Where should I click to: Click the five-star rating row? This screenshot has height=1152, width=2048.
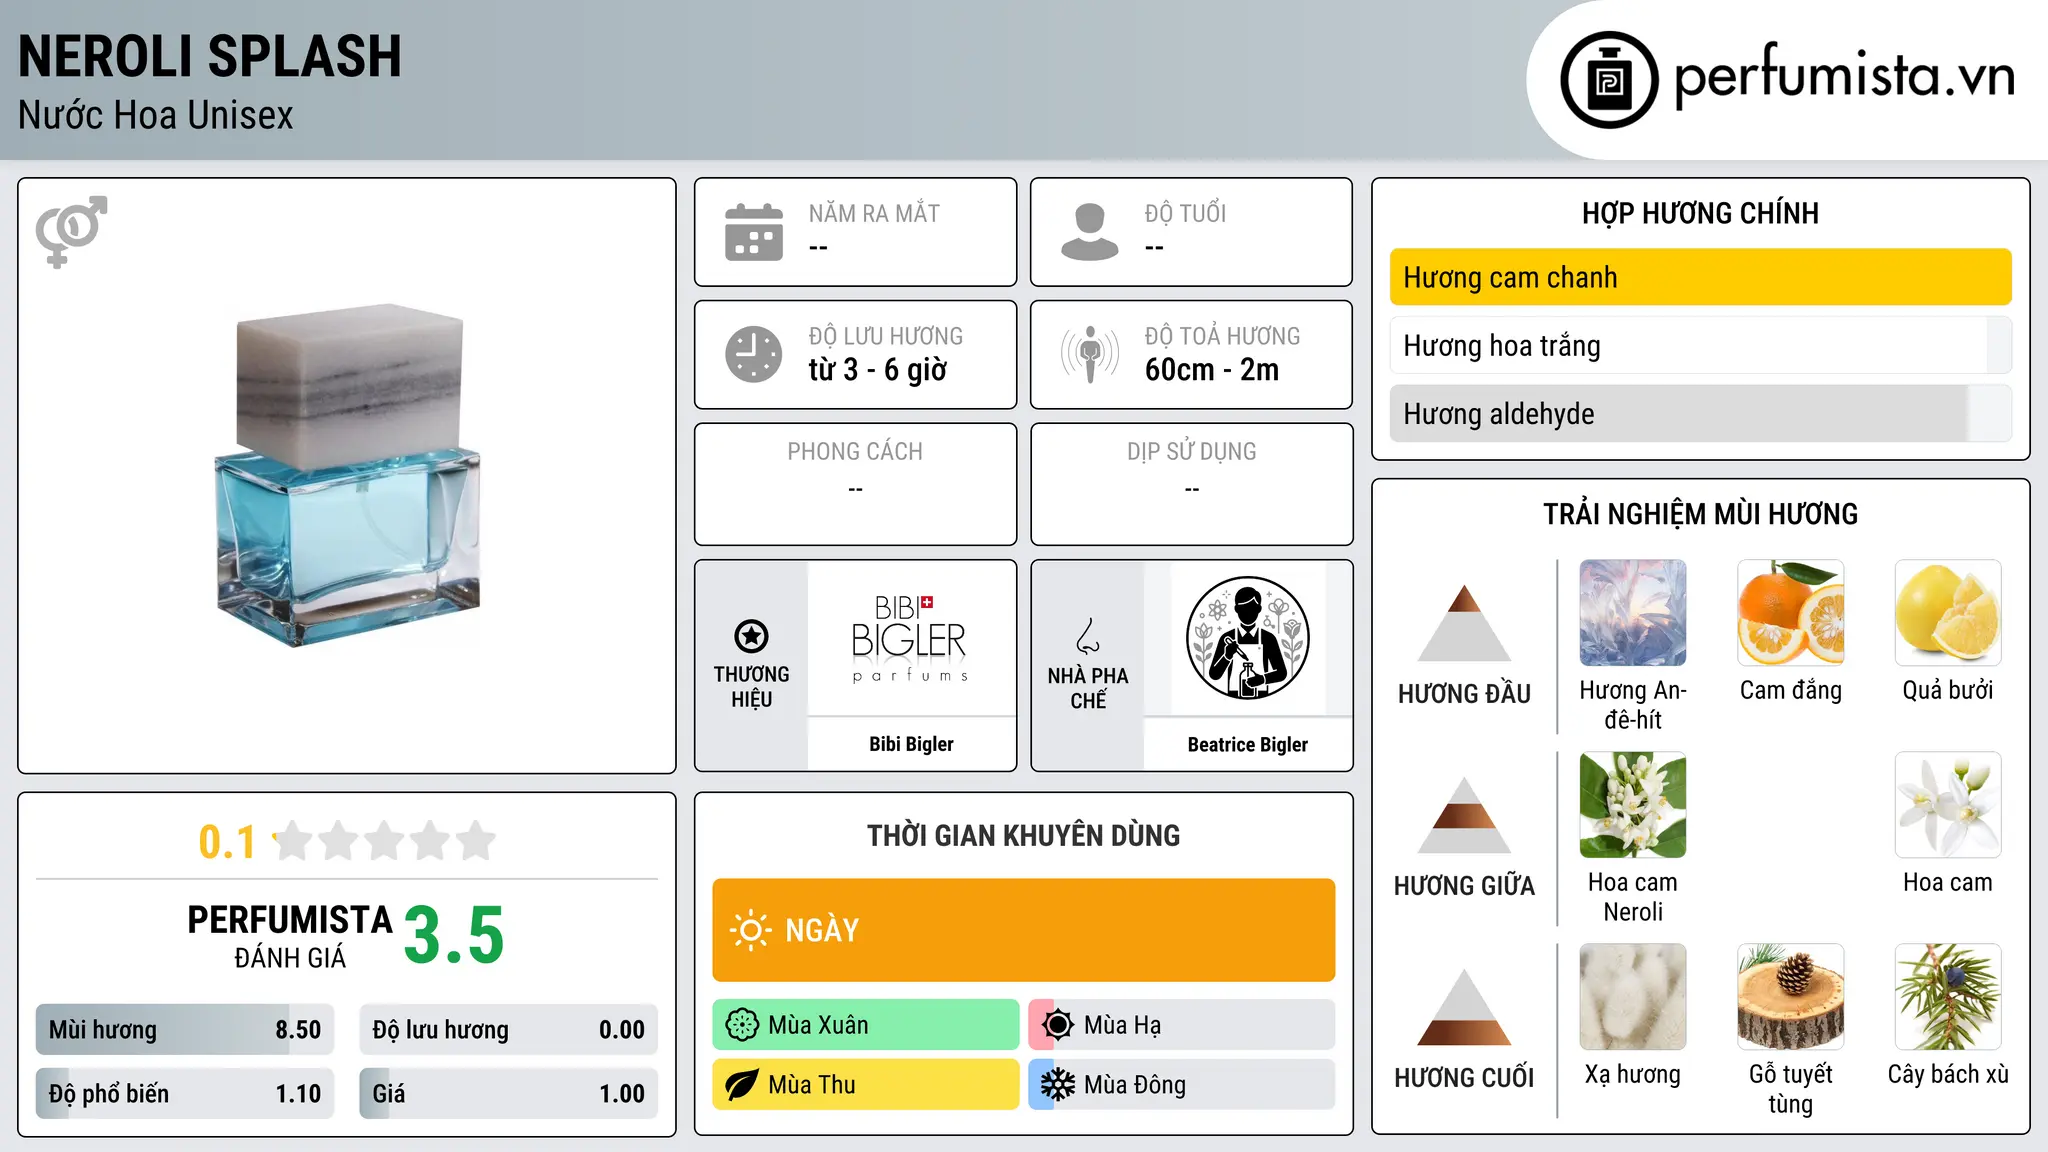point(385,841)
